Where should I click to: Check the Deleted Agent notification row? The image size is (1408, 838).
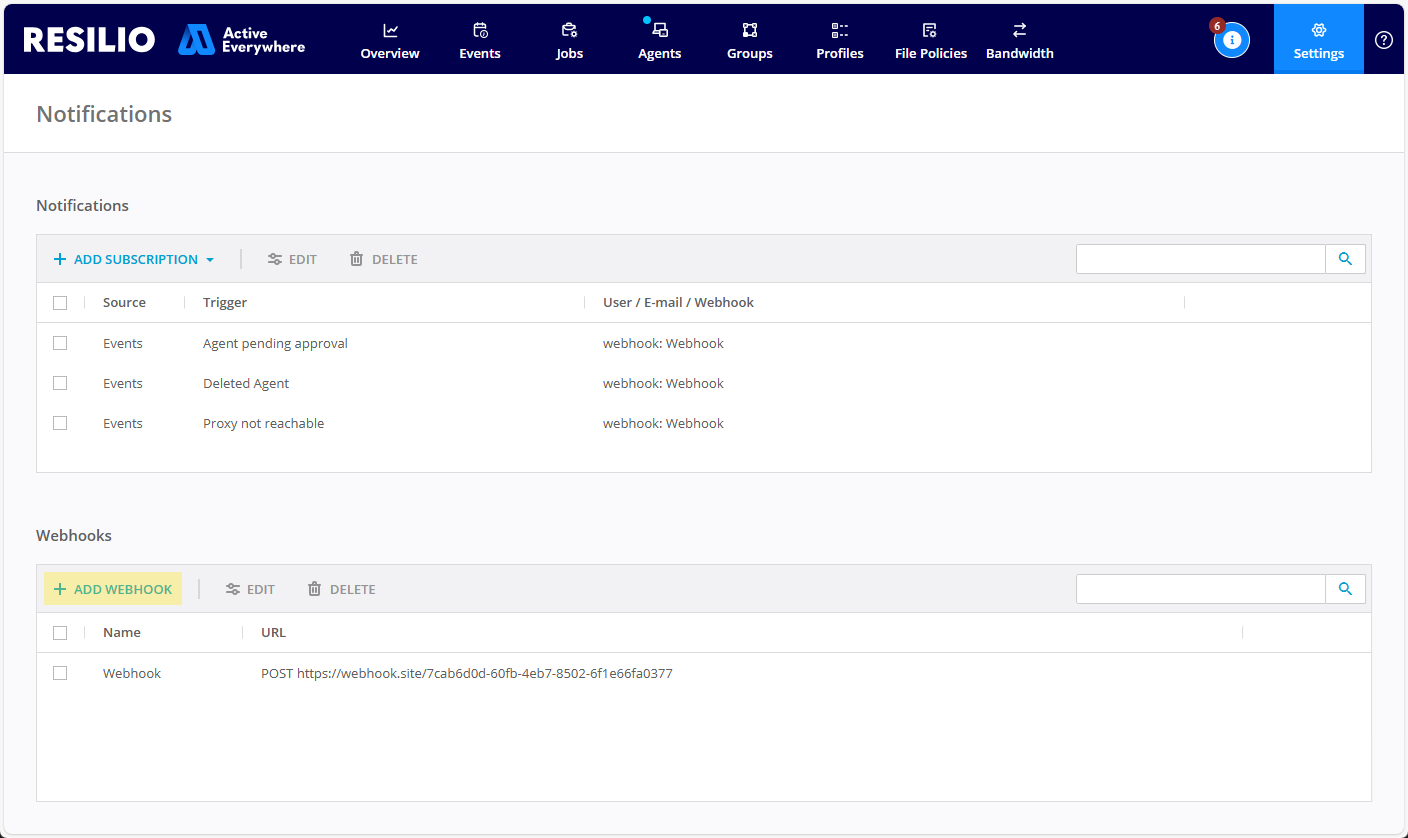click(x=60, y=383)
